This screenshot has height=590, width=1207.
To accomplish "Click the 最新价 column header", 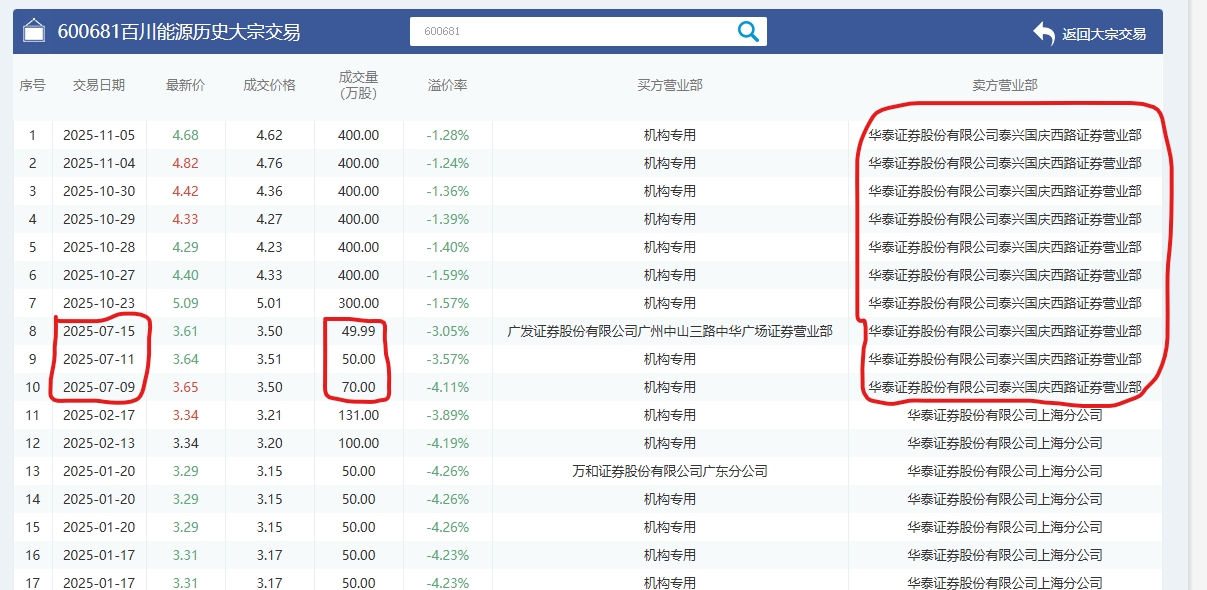I will [185, 85].
